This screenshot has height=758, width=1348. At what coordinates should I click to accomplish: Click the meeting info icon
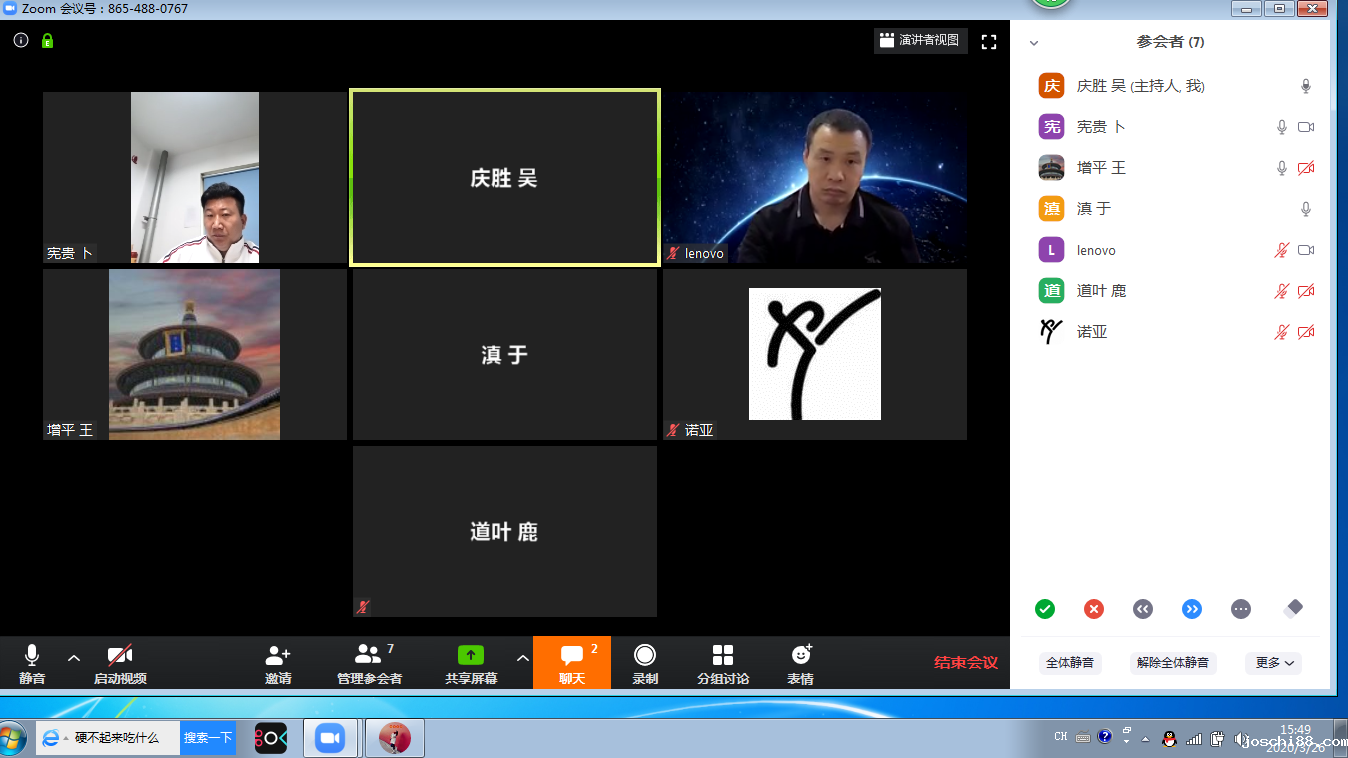(21, 41)
